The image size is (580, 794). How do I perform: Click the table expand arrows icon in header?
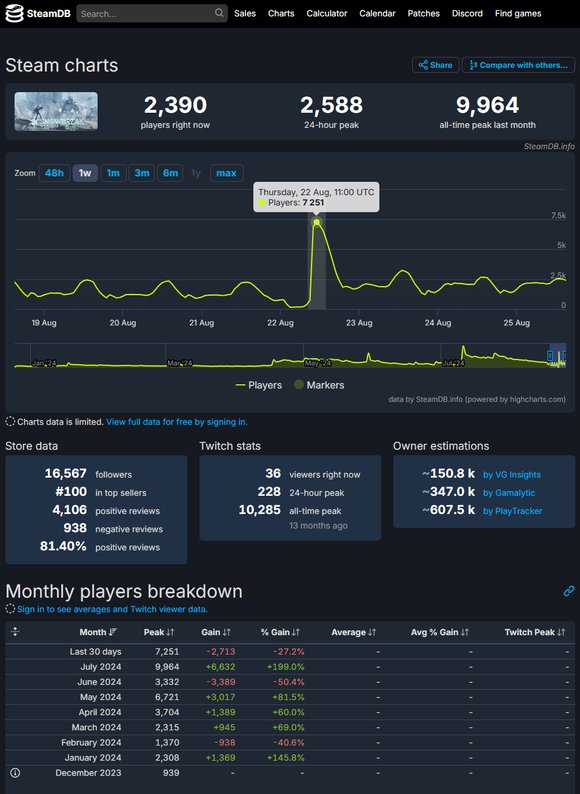point(15,631)
